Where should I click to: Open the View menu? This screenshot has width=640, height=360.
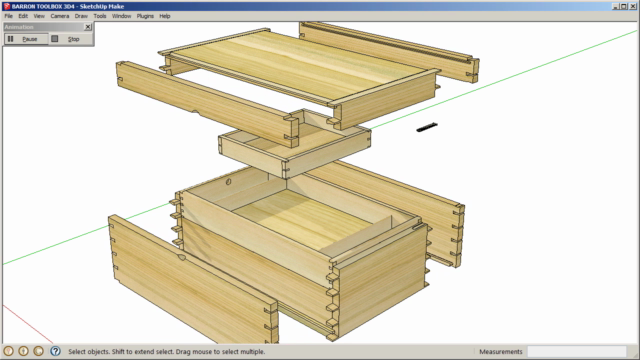click(x=39, y=16)
